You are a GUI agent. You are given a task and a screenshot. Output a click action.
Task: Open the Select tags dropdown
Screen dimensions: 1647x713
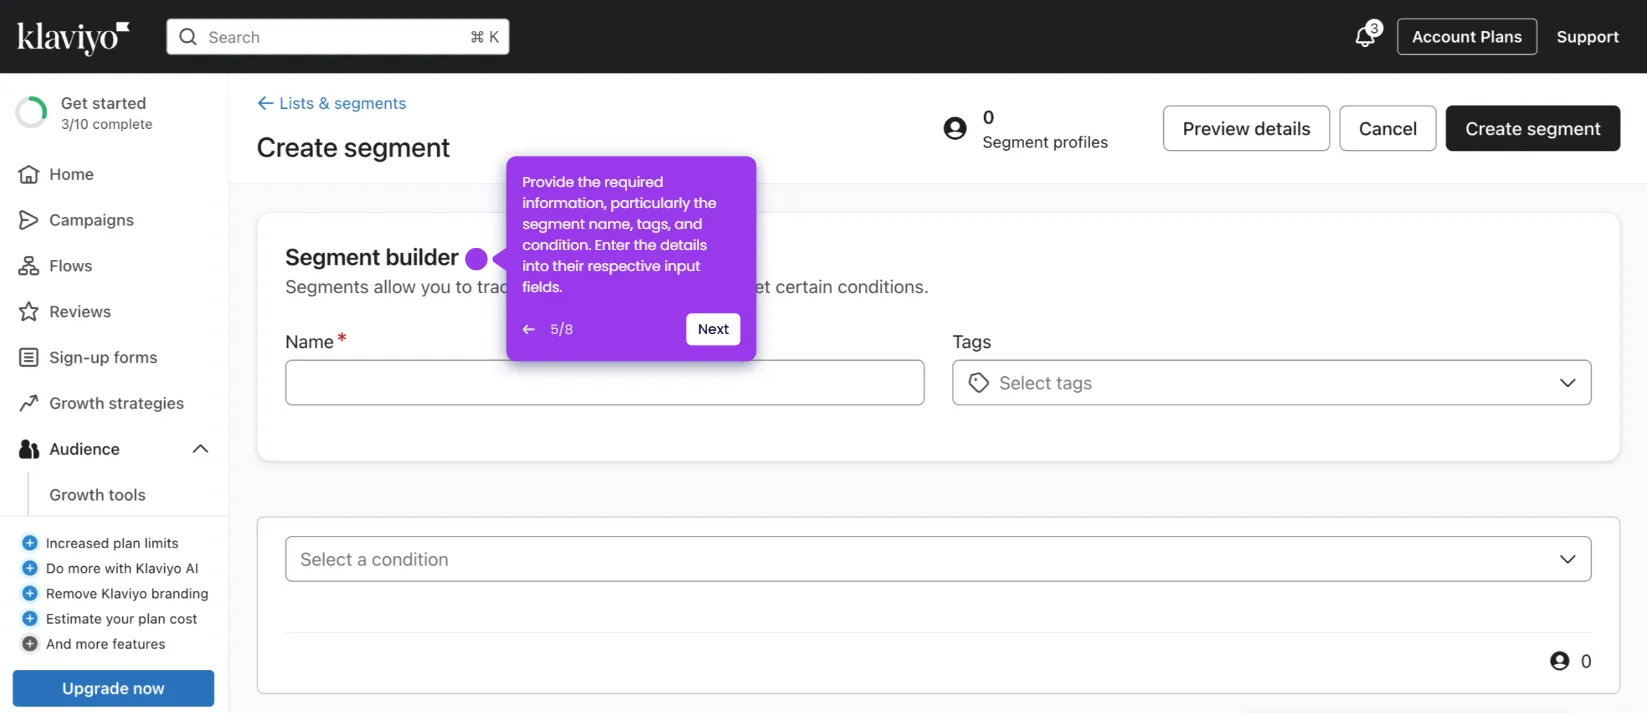pos(1272,383)
